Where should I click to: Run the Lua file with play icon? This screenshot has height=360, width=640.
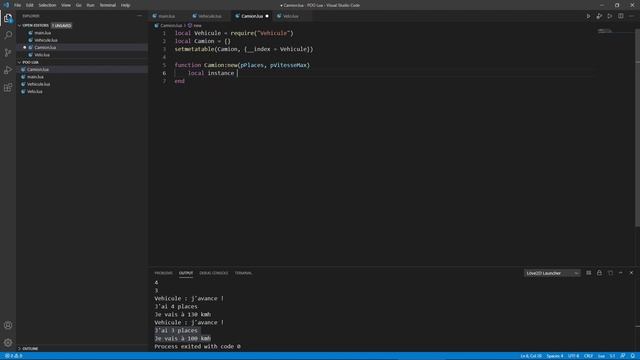[588, 16]
